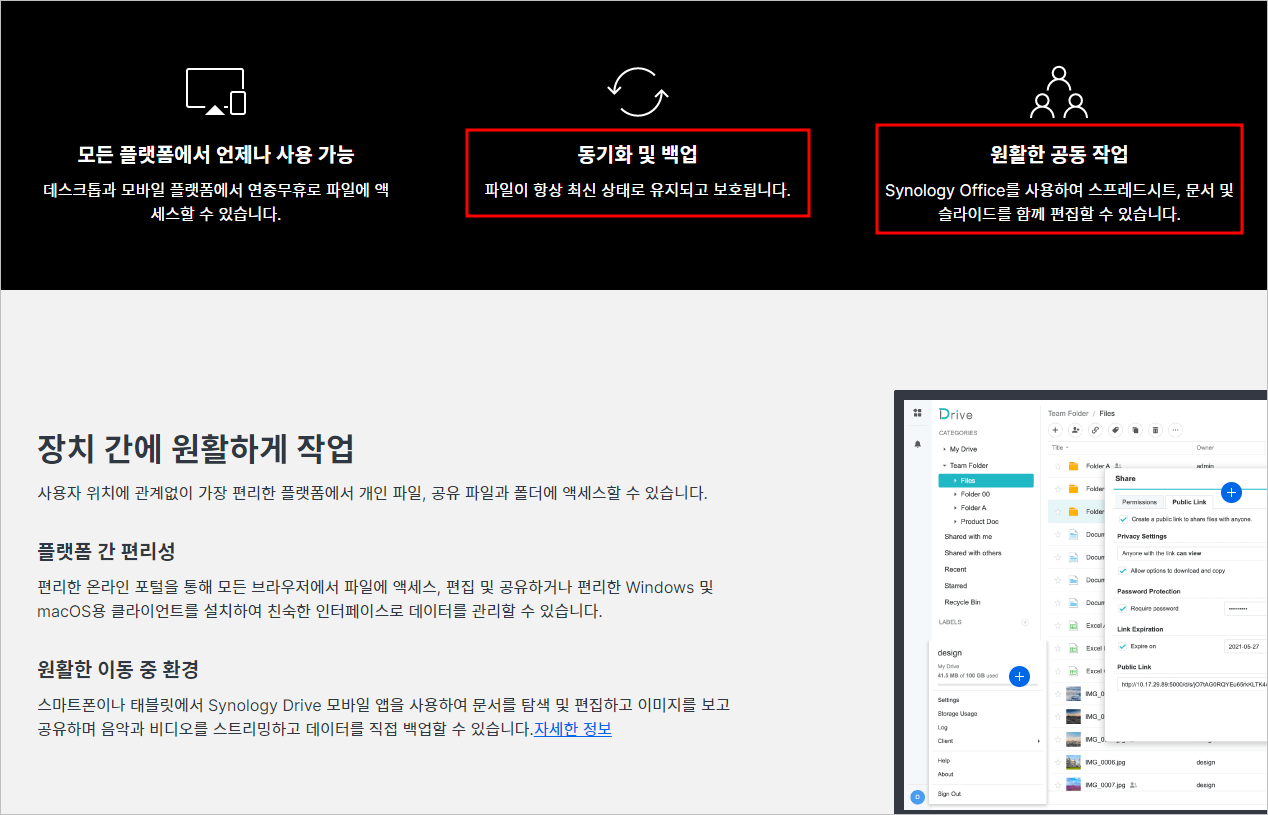Viewport: 1268px width, 815px height.
Task: Open the more options ellipsis icon
Action: (1176, 430)
